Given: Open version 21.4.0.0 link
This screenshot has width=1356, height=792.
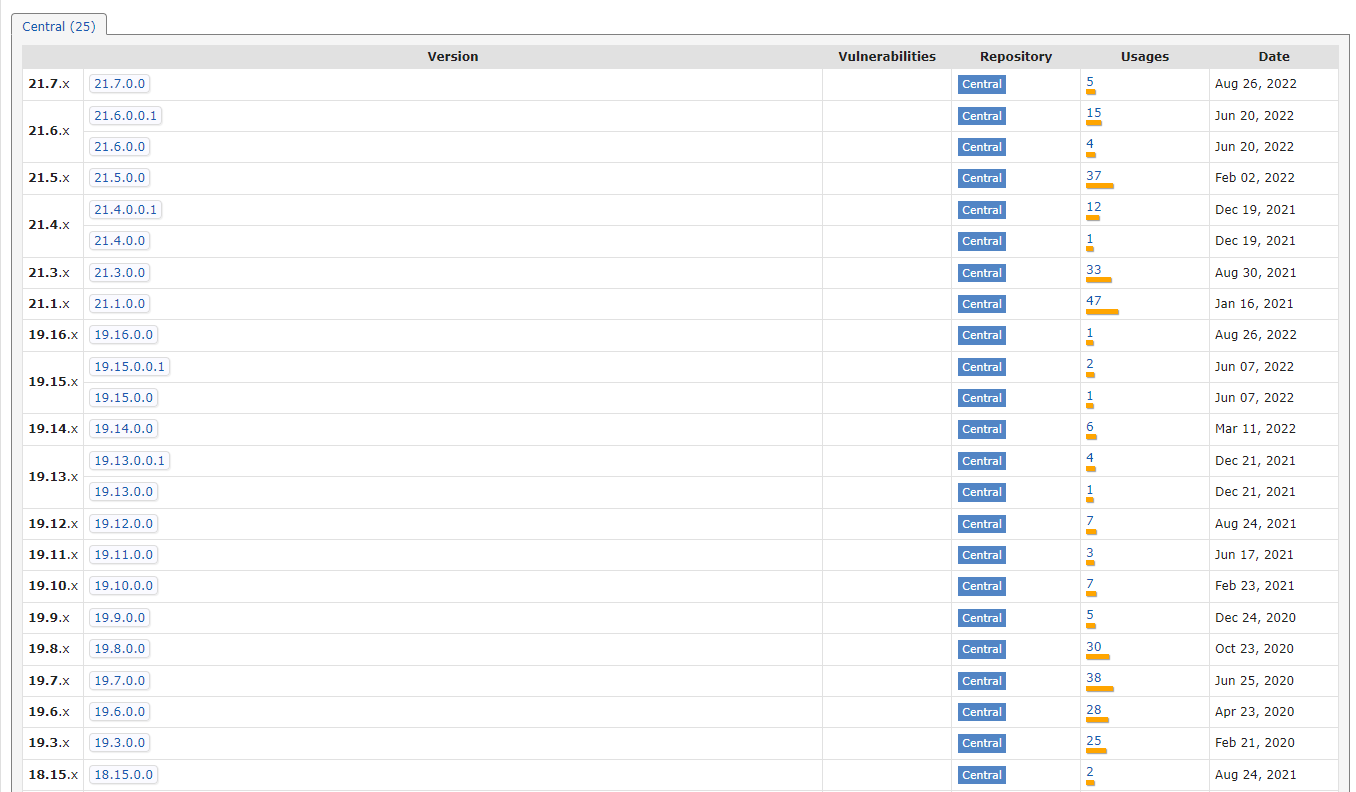Looking at the screenshot, I should click(120, 241).
